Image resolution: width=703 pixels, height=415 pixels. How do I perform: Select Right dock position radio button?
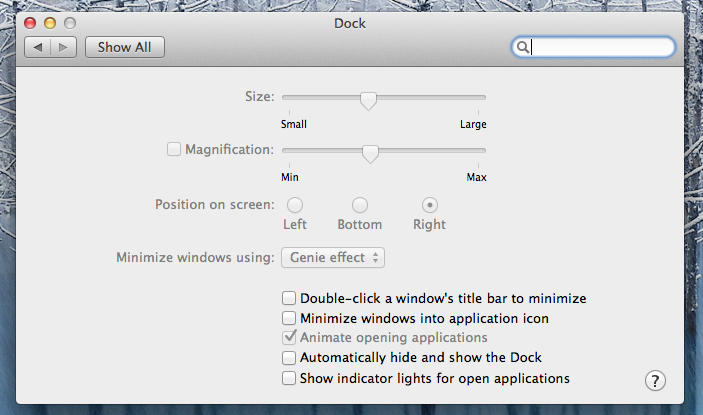click(430, 205)
